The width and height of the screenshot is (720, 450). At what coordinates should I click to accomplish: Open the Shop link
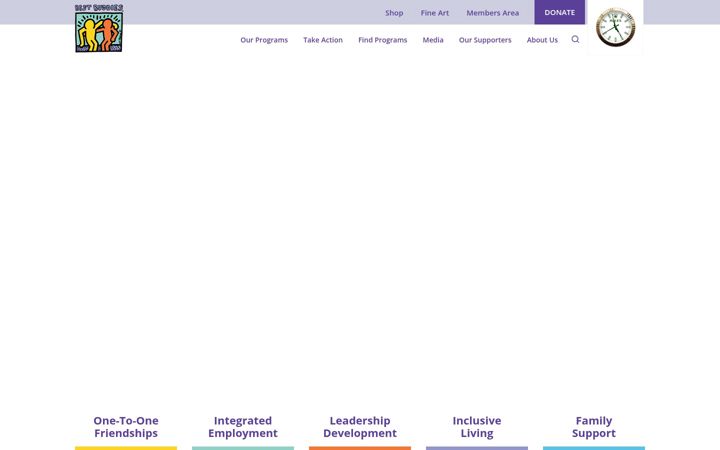pyautogui.click(x=394, y=13)
